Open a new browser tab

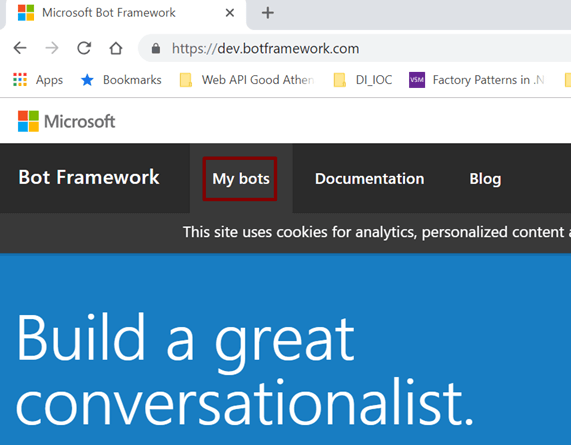pos(268,13)
